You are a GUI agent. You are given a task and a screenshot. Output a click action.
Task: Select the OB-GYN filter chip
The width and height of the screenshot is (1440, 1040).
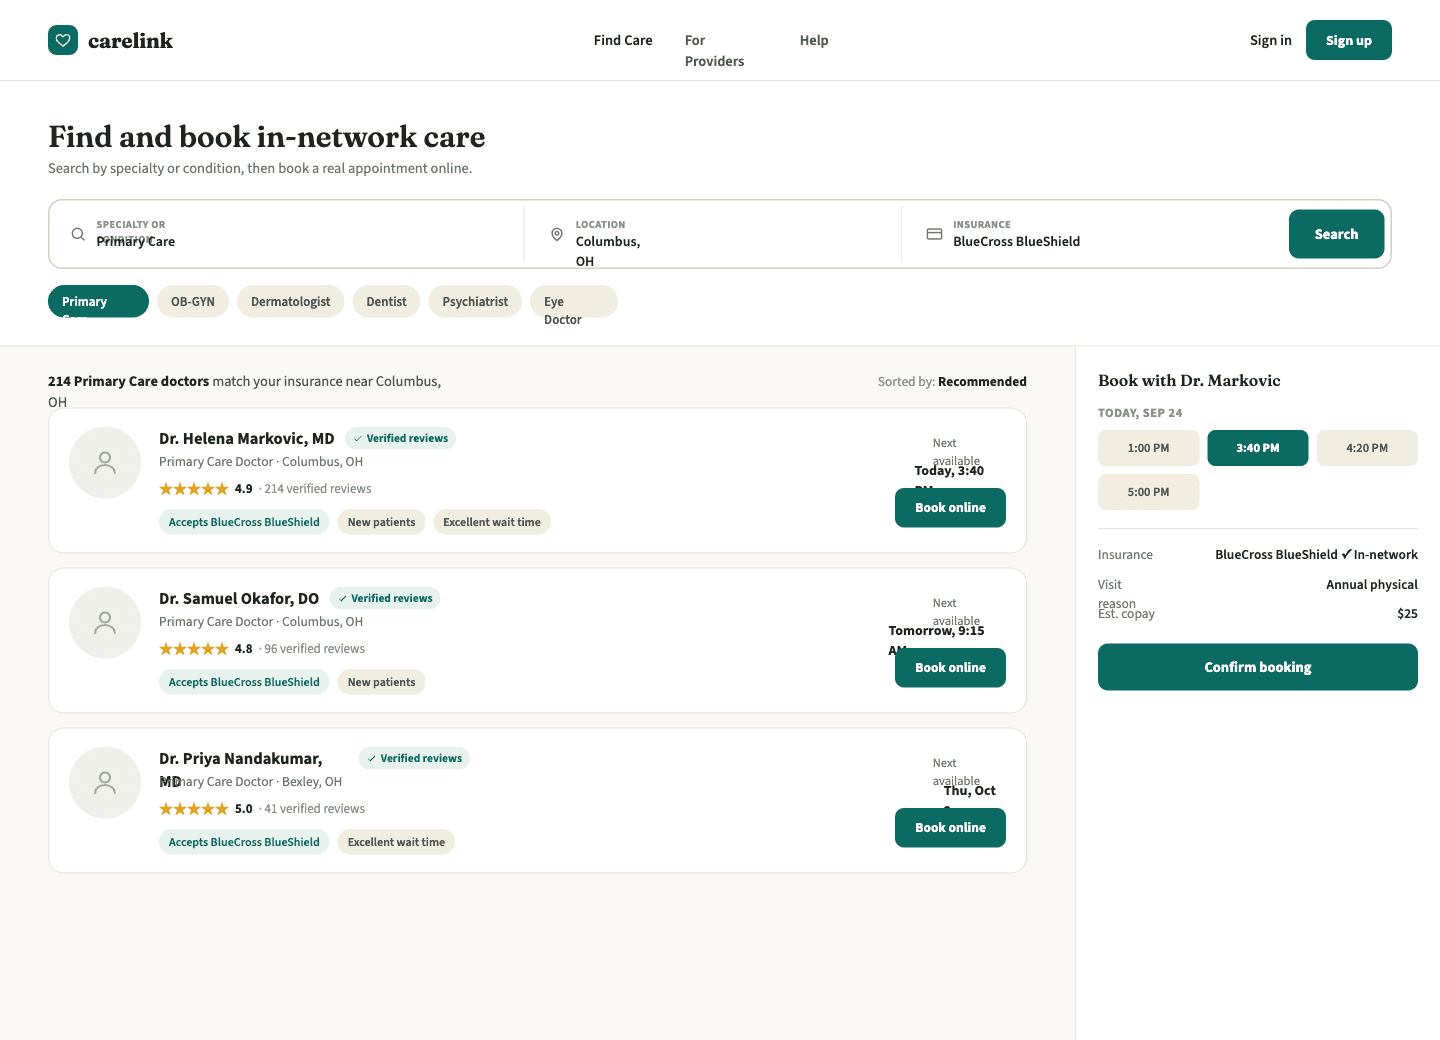(193, 301)
